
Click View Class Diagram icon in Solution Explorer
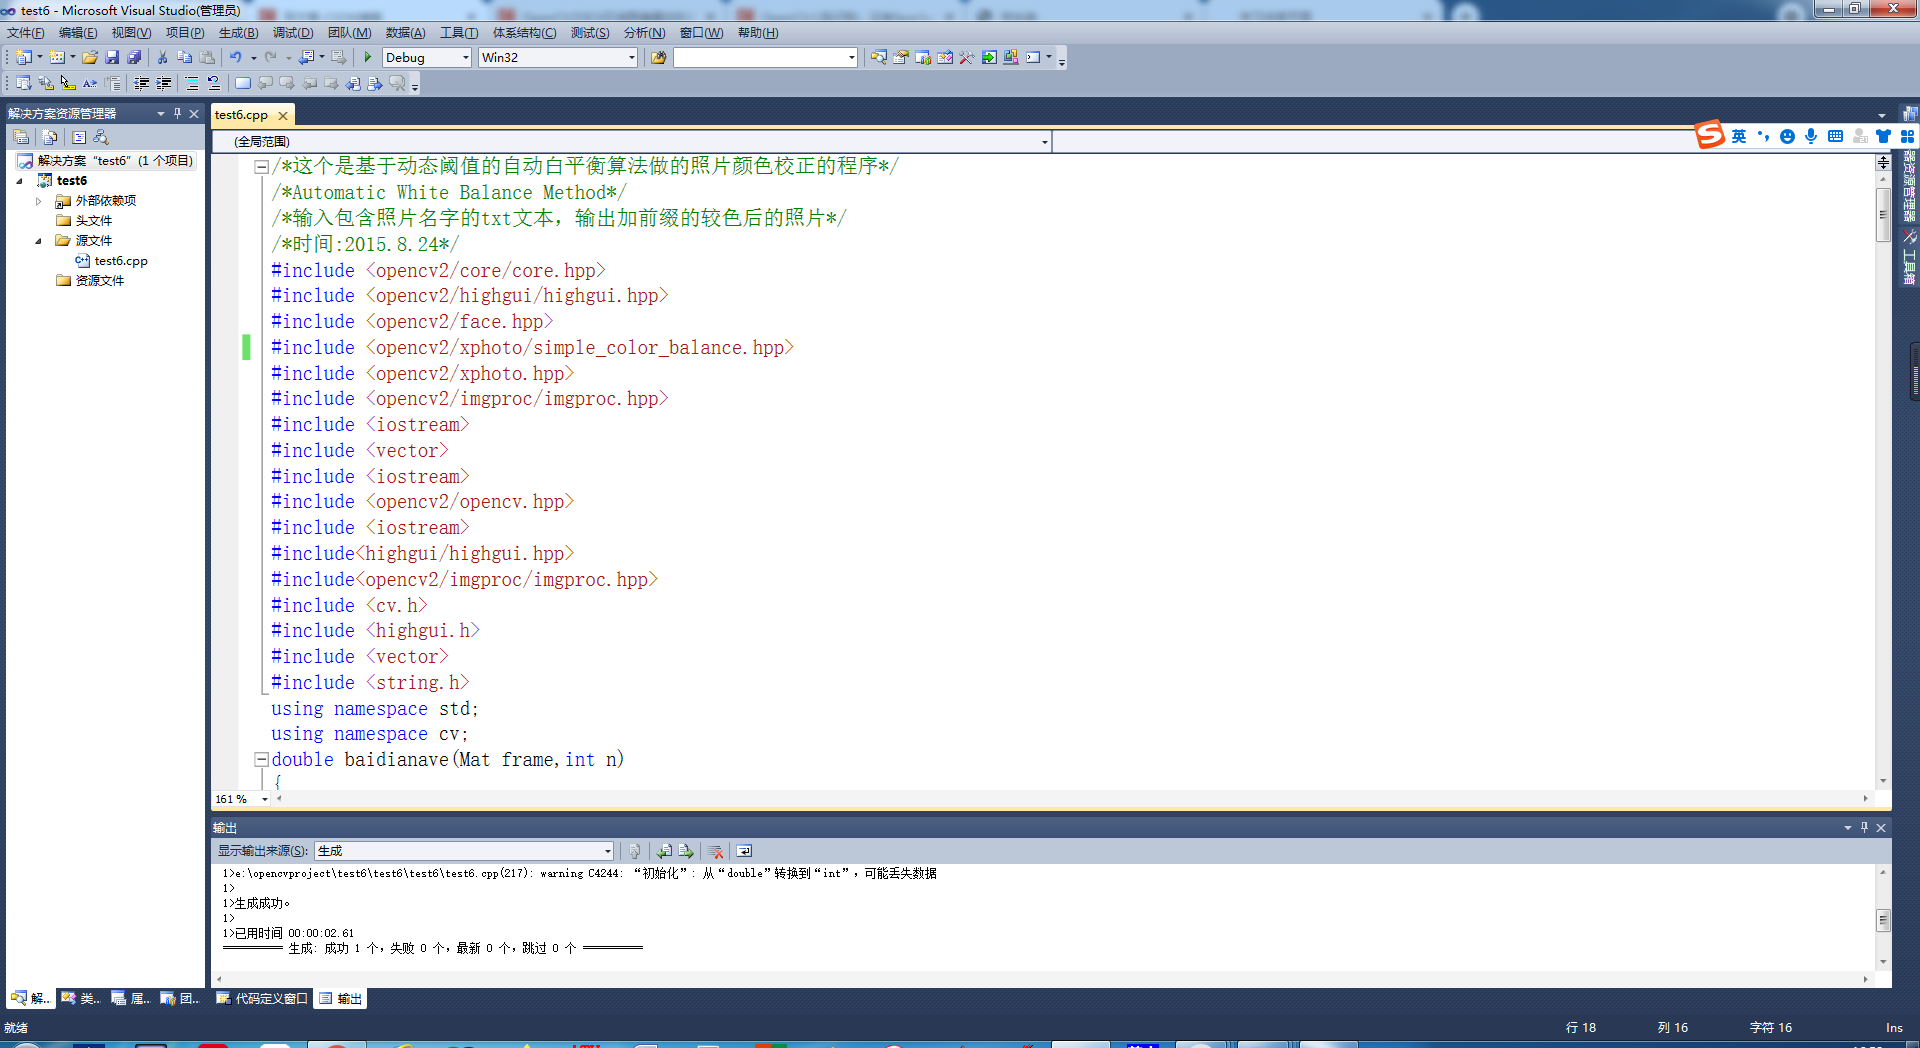[x=101, y=137]
